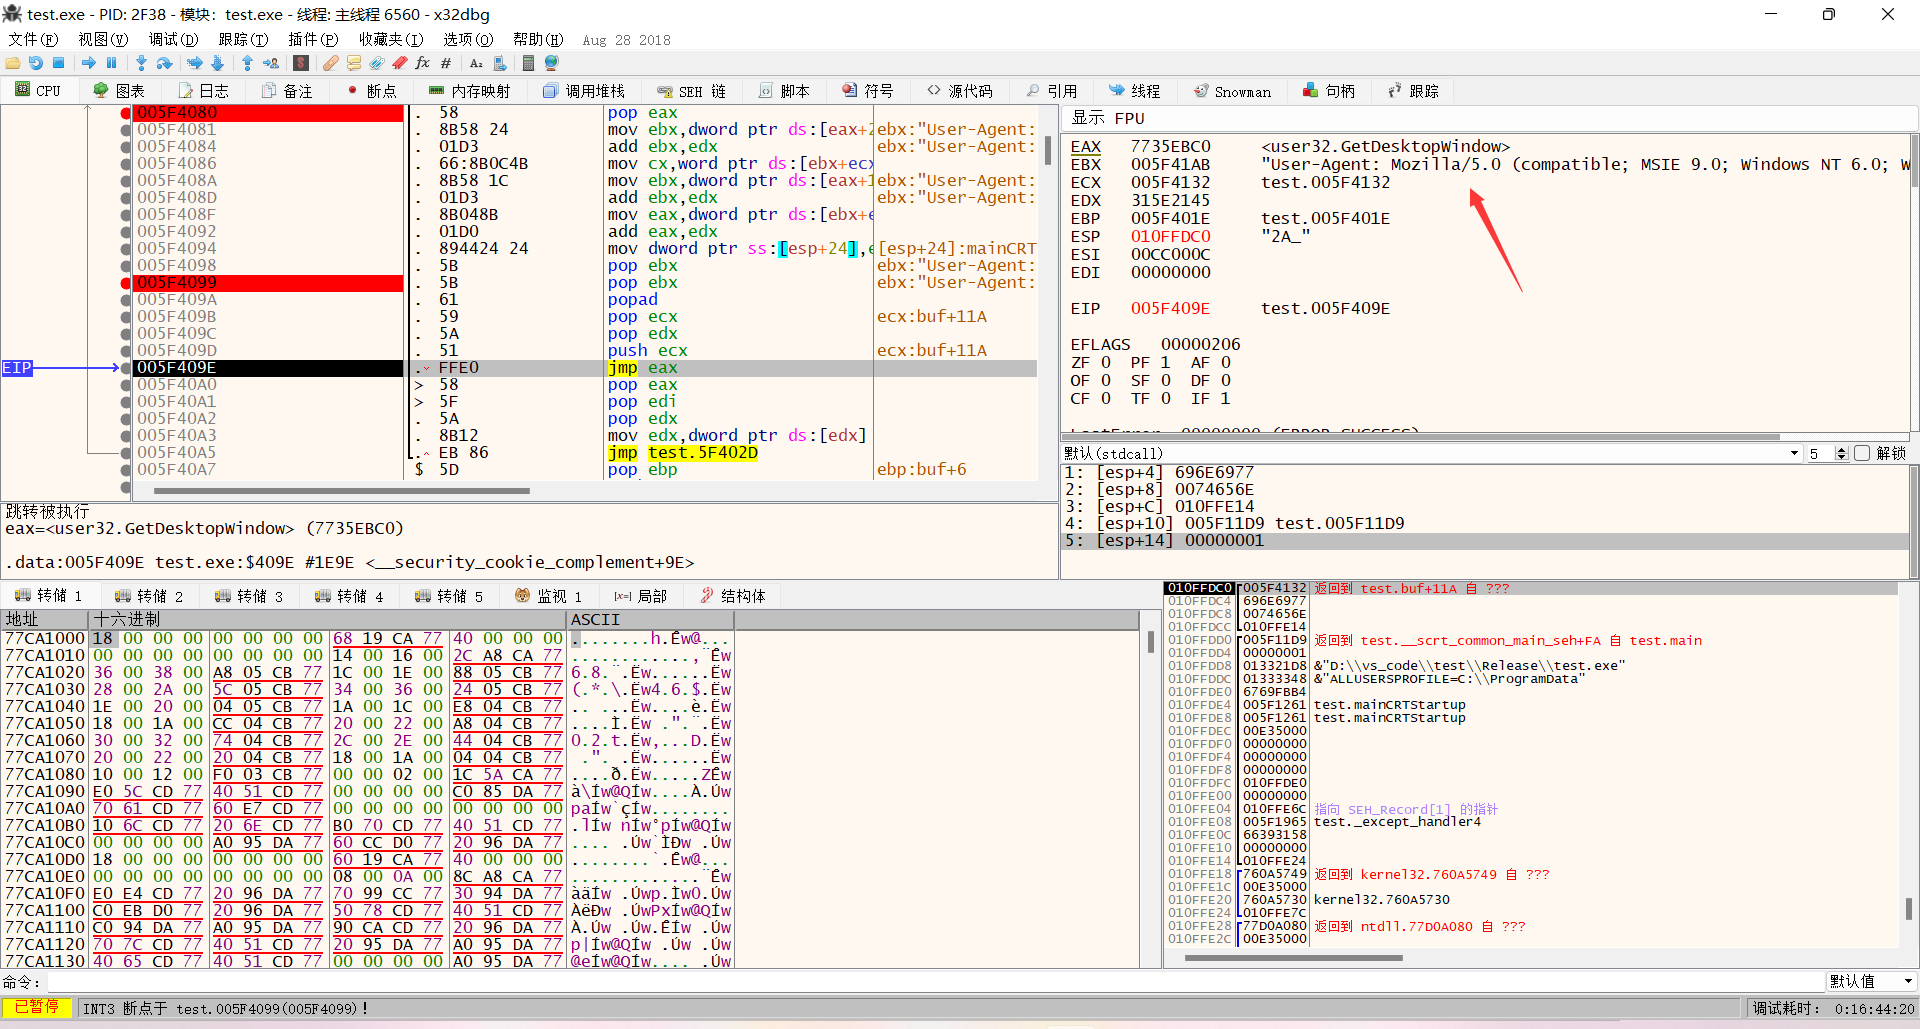Screen dimensions: 1920x1029
Task: Click the Trace Into icon
Action: point(194,63)
